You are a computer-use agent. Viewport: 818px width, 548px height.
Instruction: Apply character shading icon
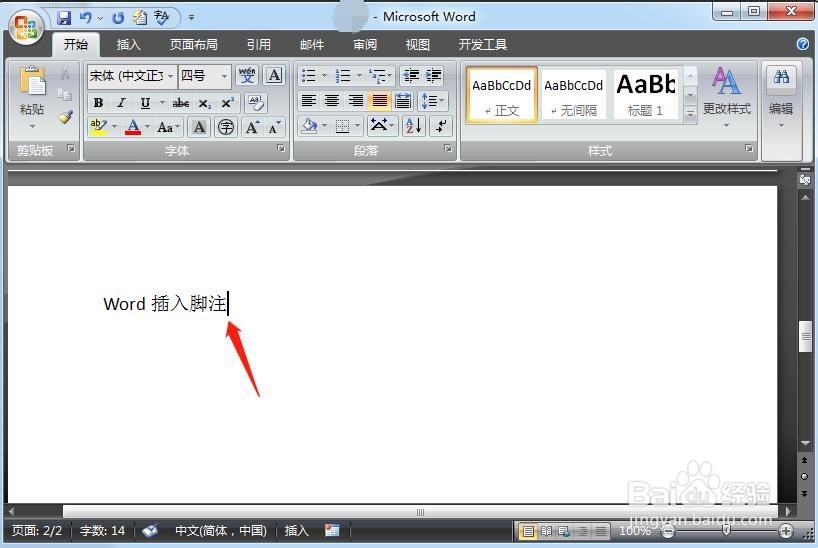click(x=199, y=127)
